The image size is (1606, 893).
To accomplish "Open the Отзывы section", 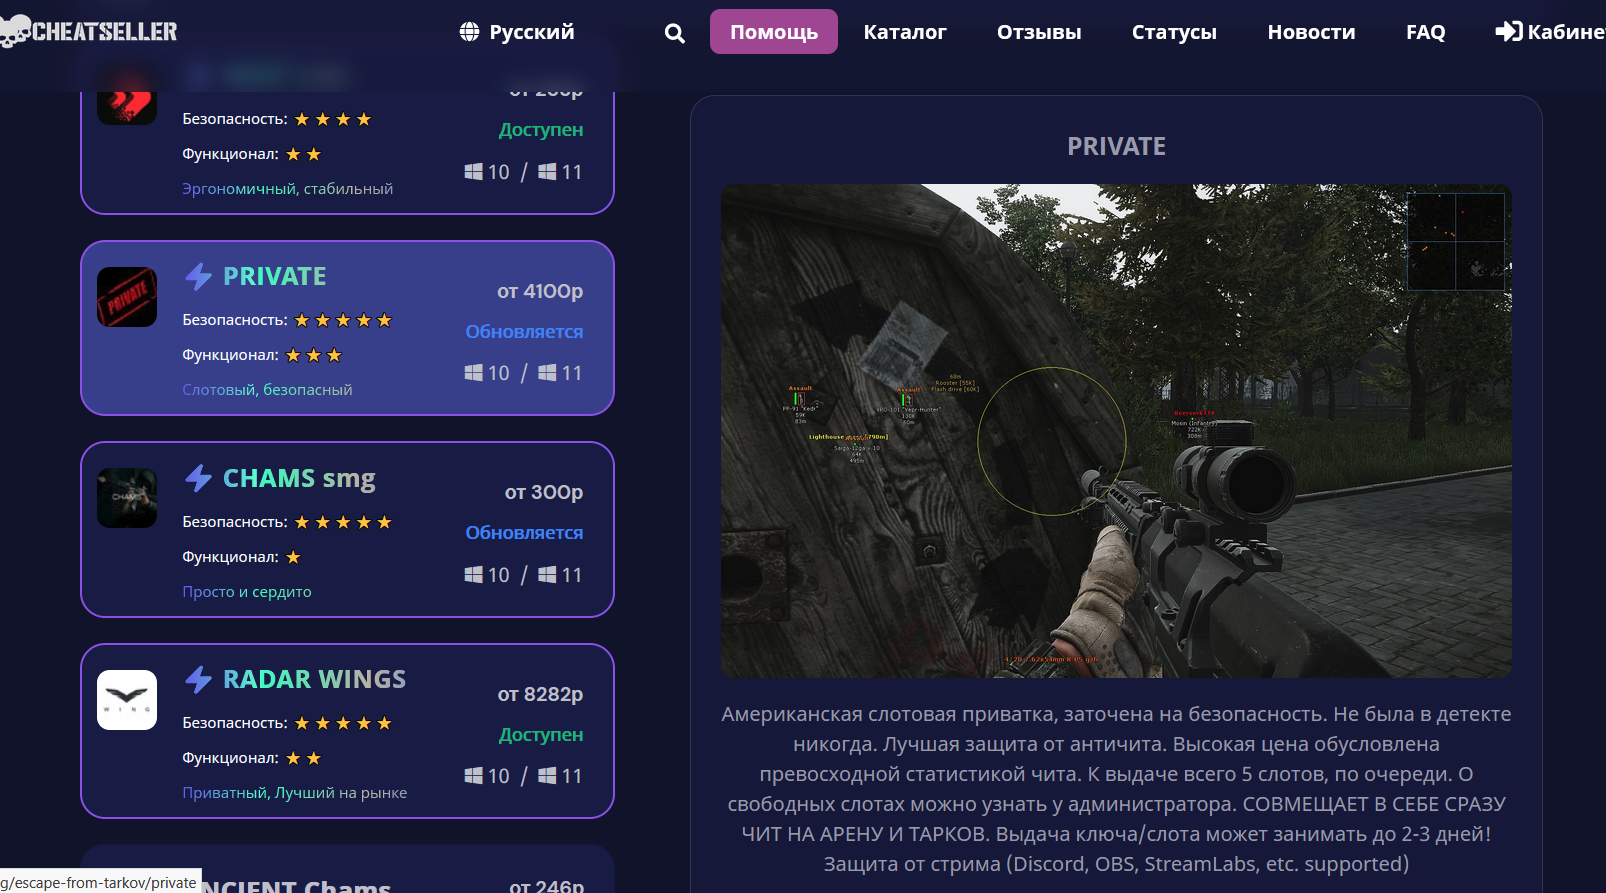I will (x=1039, y=32).
